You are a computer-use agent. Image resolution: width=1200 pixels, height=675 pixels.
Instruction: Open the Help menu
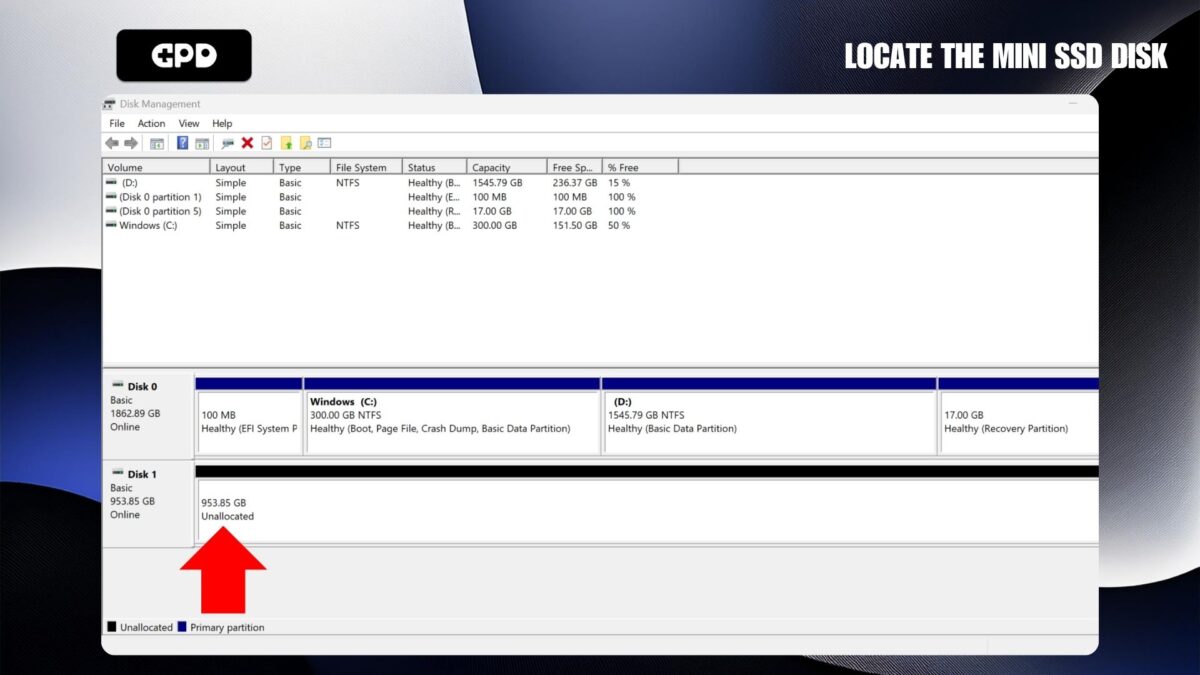[222, 123]
